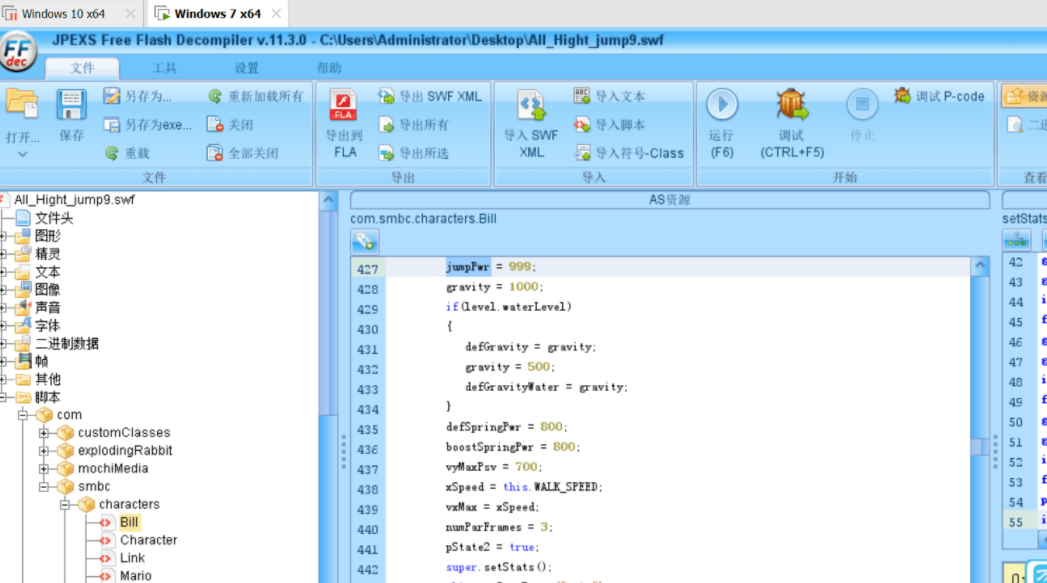The image size is (1047, 583).
Task: Open dropdown arrow under 打开
Action: [x=23, y=154]
